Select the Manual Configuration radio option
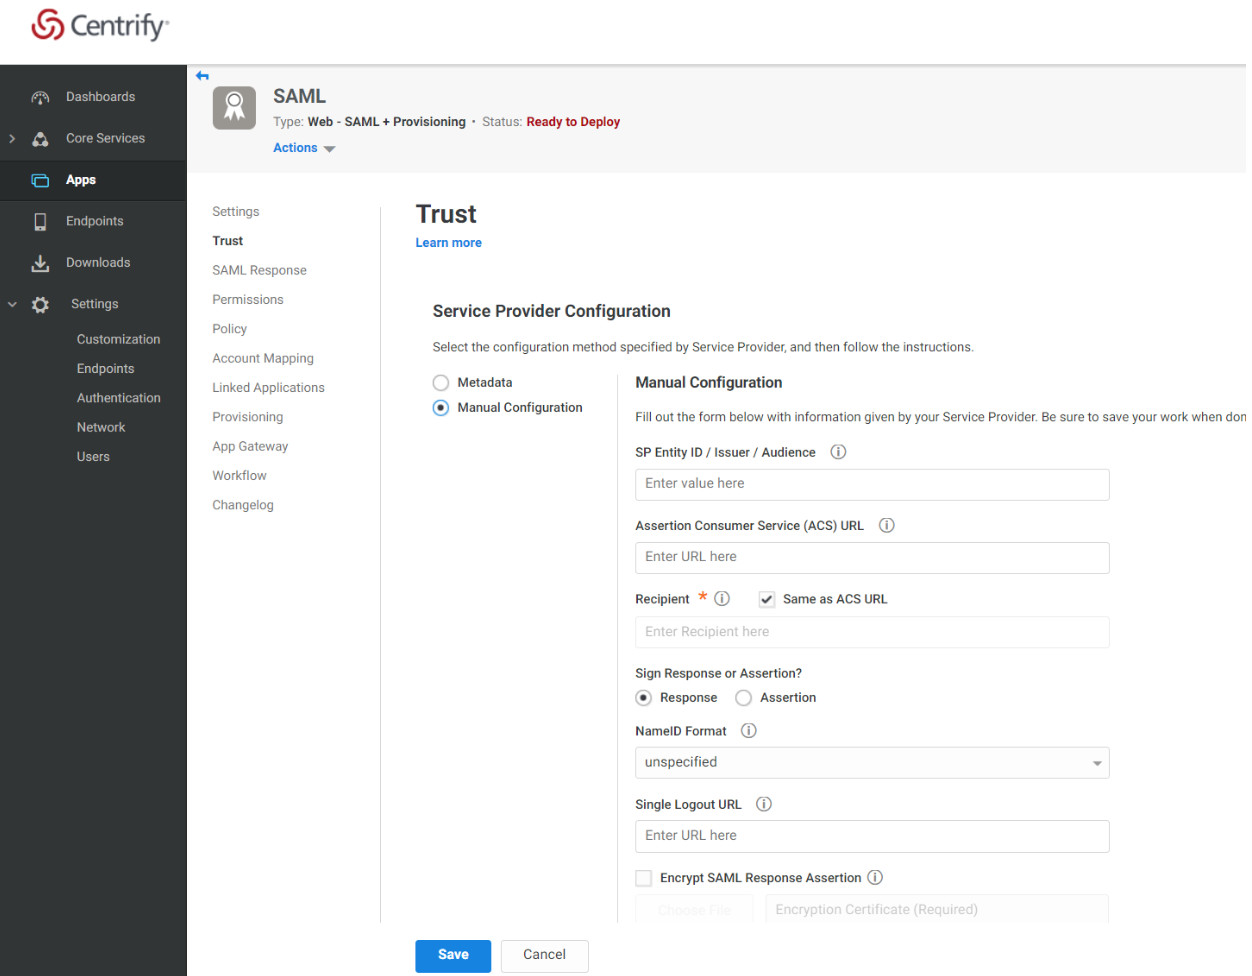1252x976 pixels. click(x=441, y=408)
